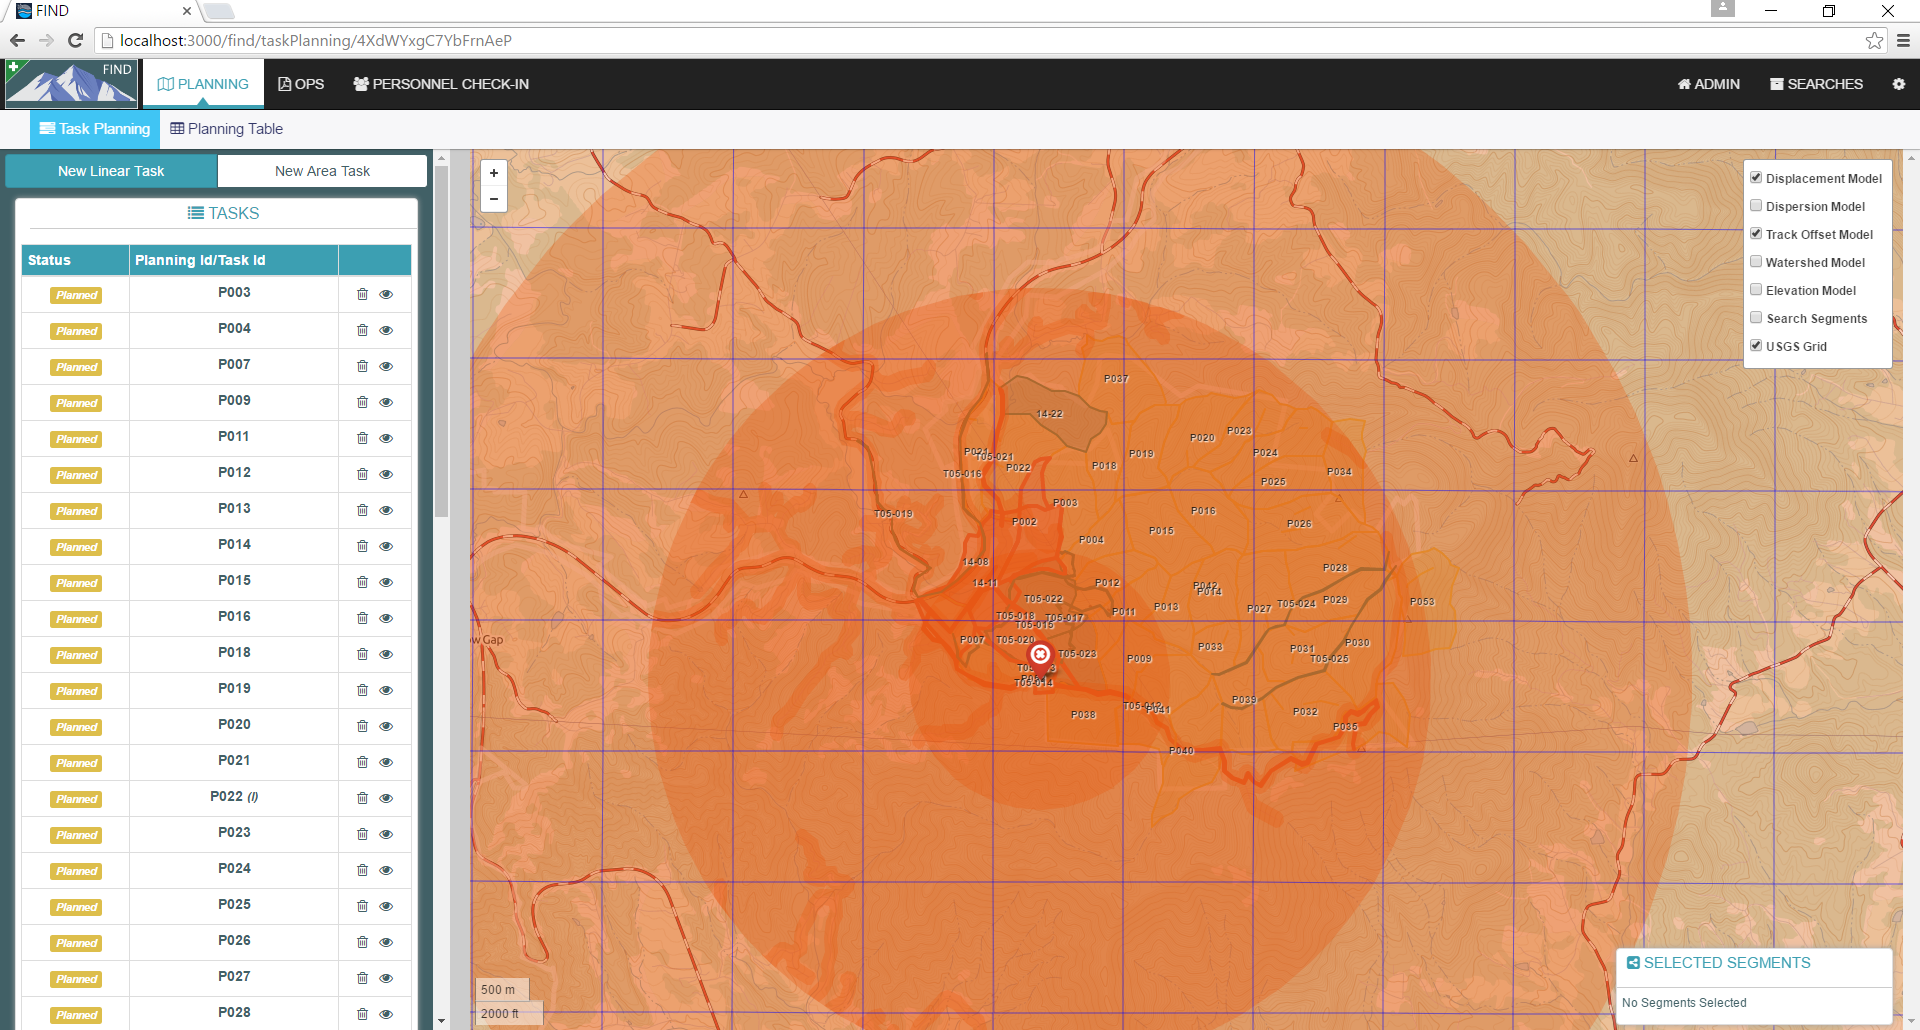Open the ADMIN menu
1920x1030 pixels.
(x=1709, y=84)
